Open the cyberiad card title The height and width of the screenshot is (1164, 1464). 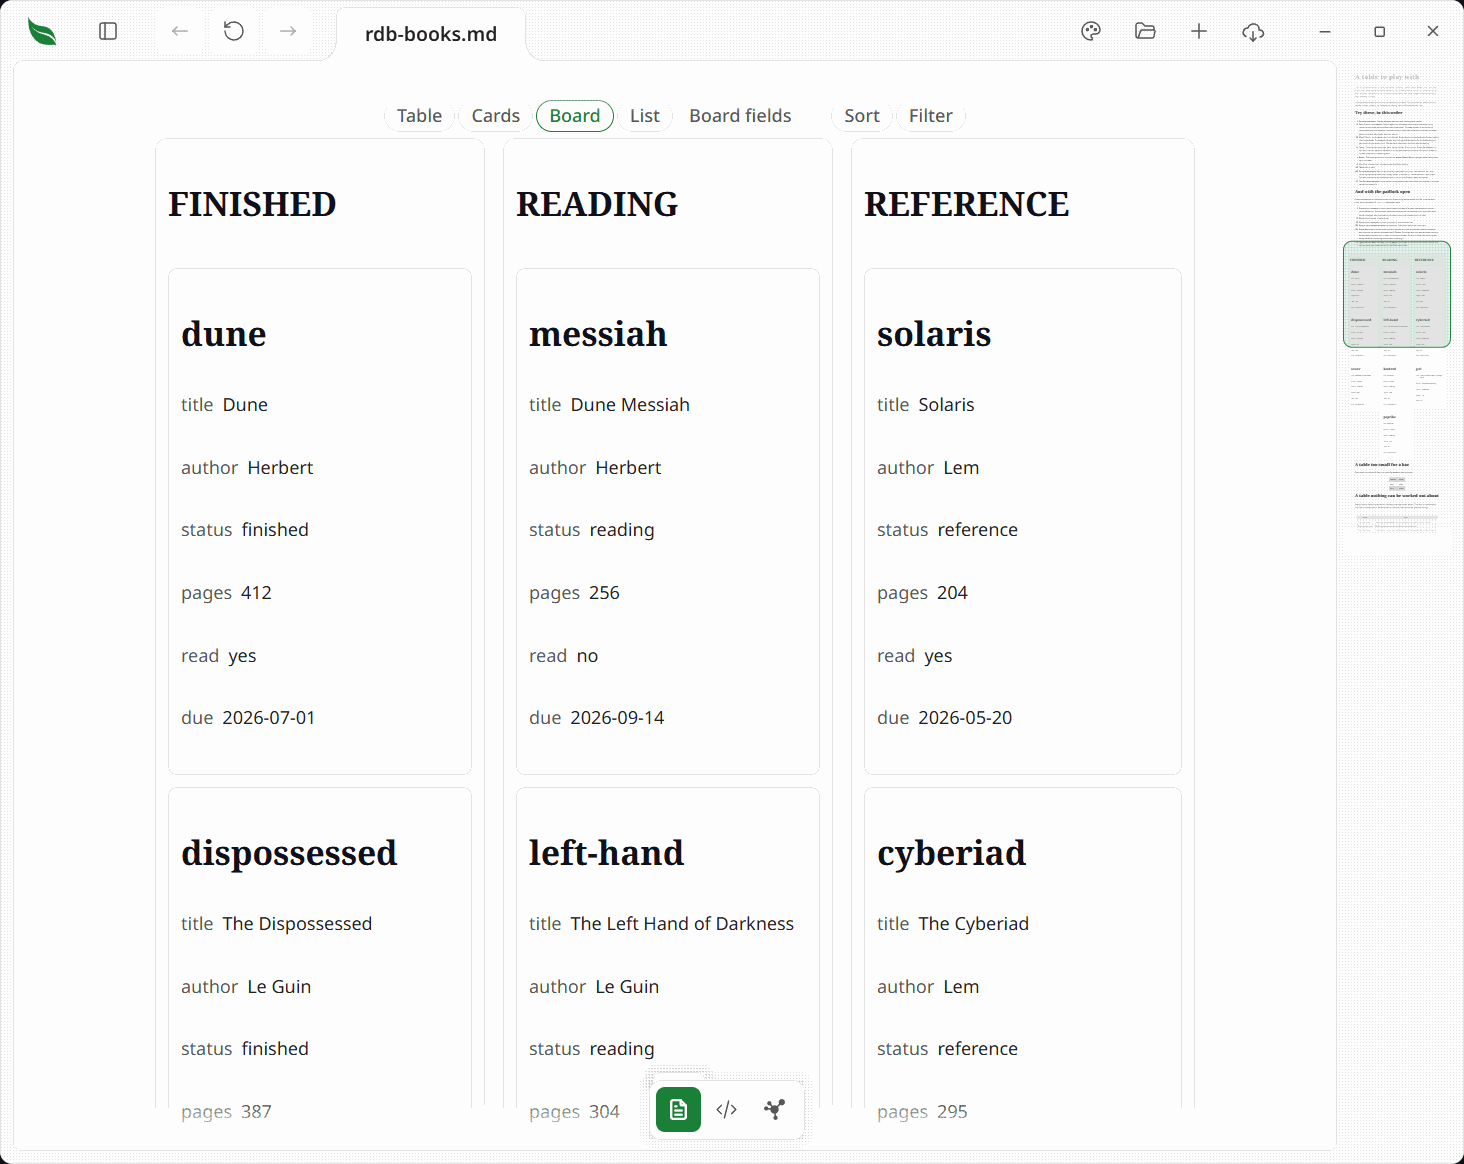951,853
